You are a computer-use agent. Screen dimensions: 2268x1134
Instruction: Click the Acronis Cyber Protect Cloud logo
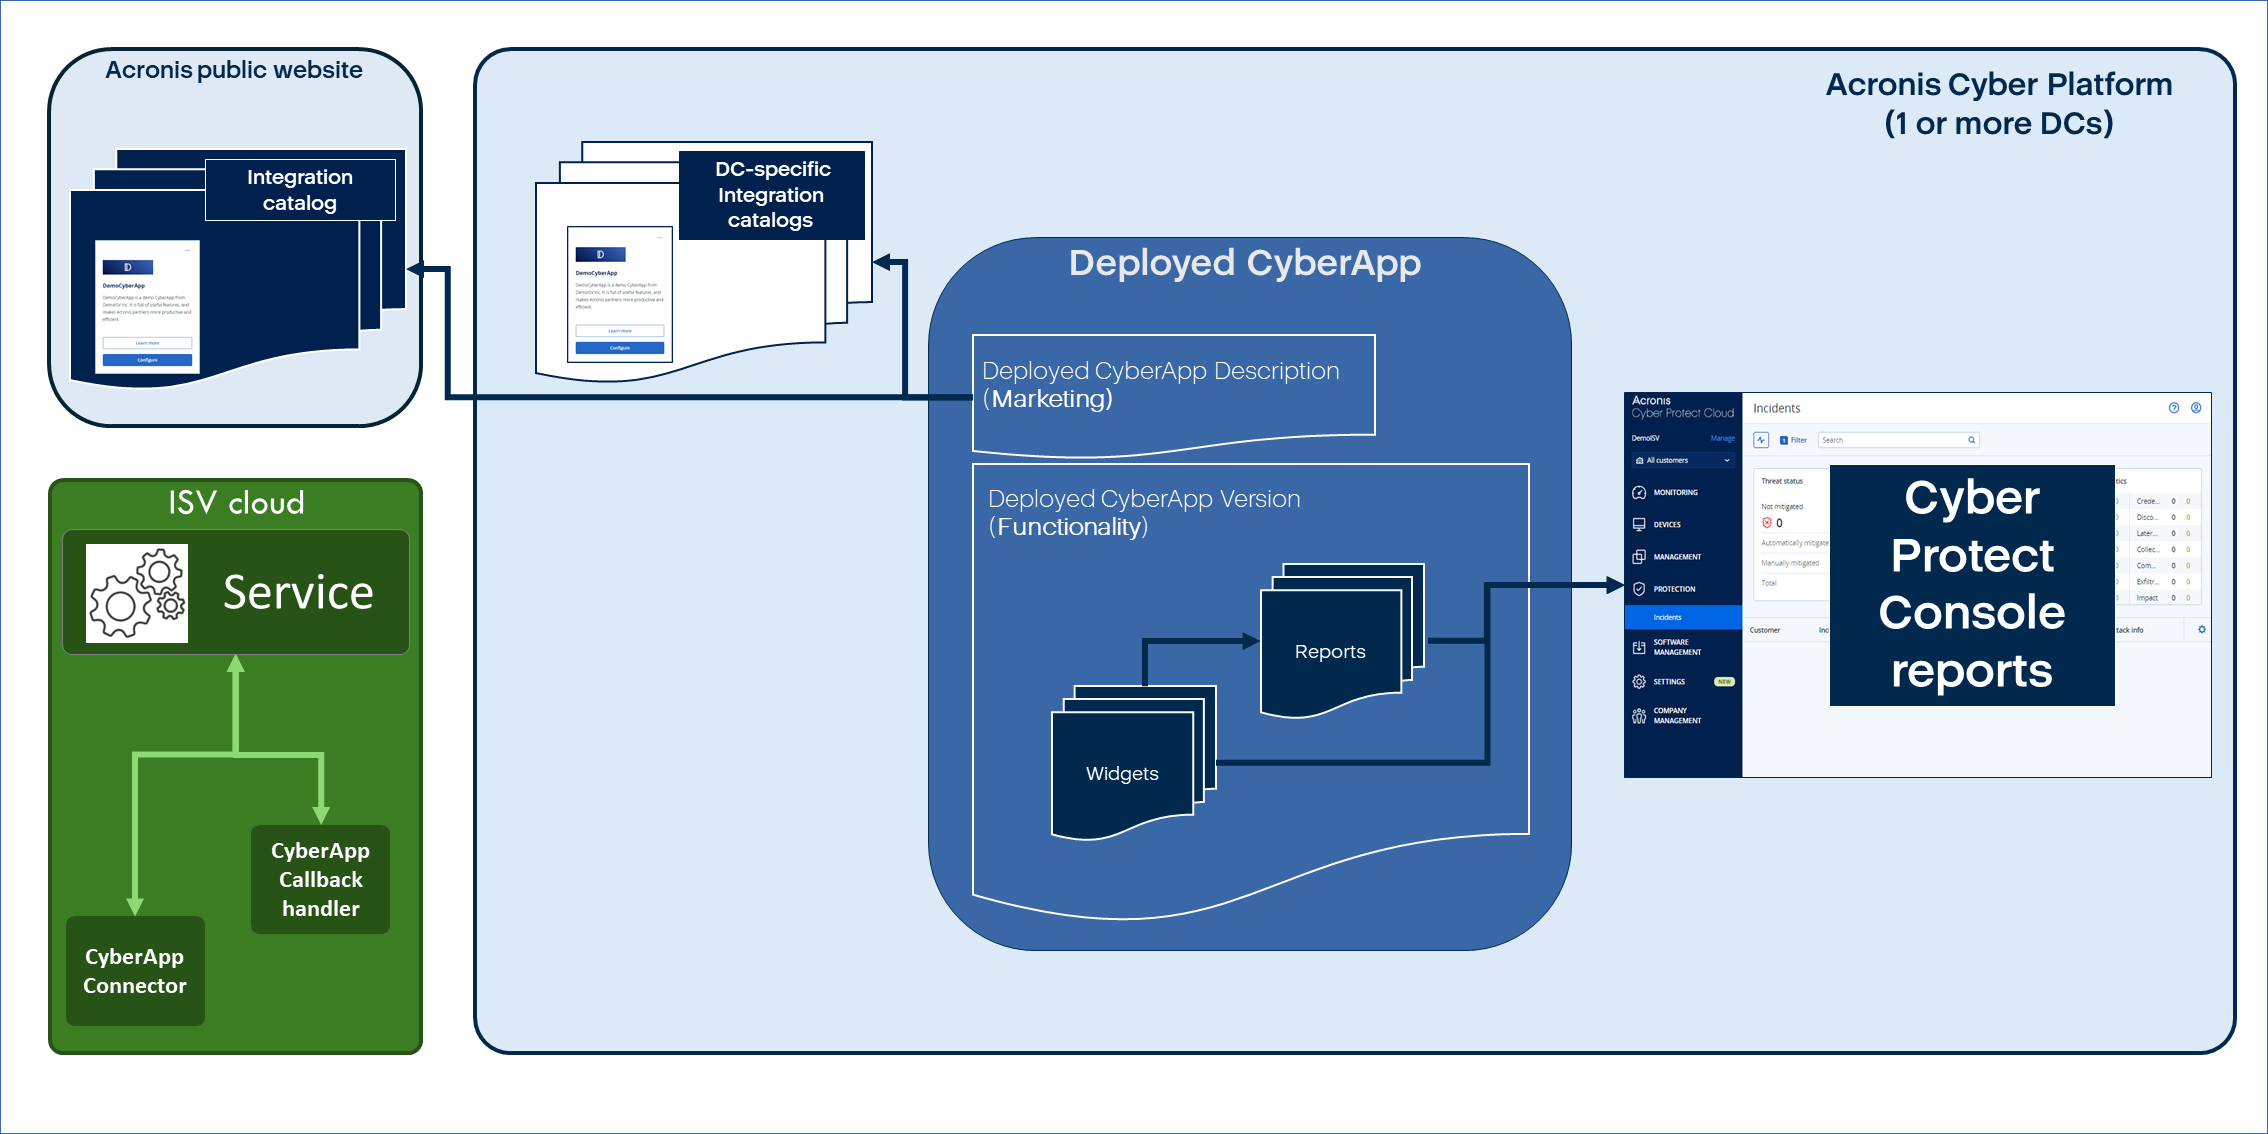tap(1682, 406)
